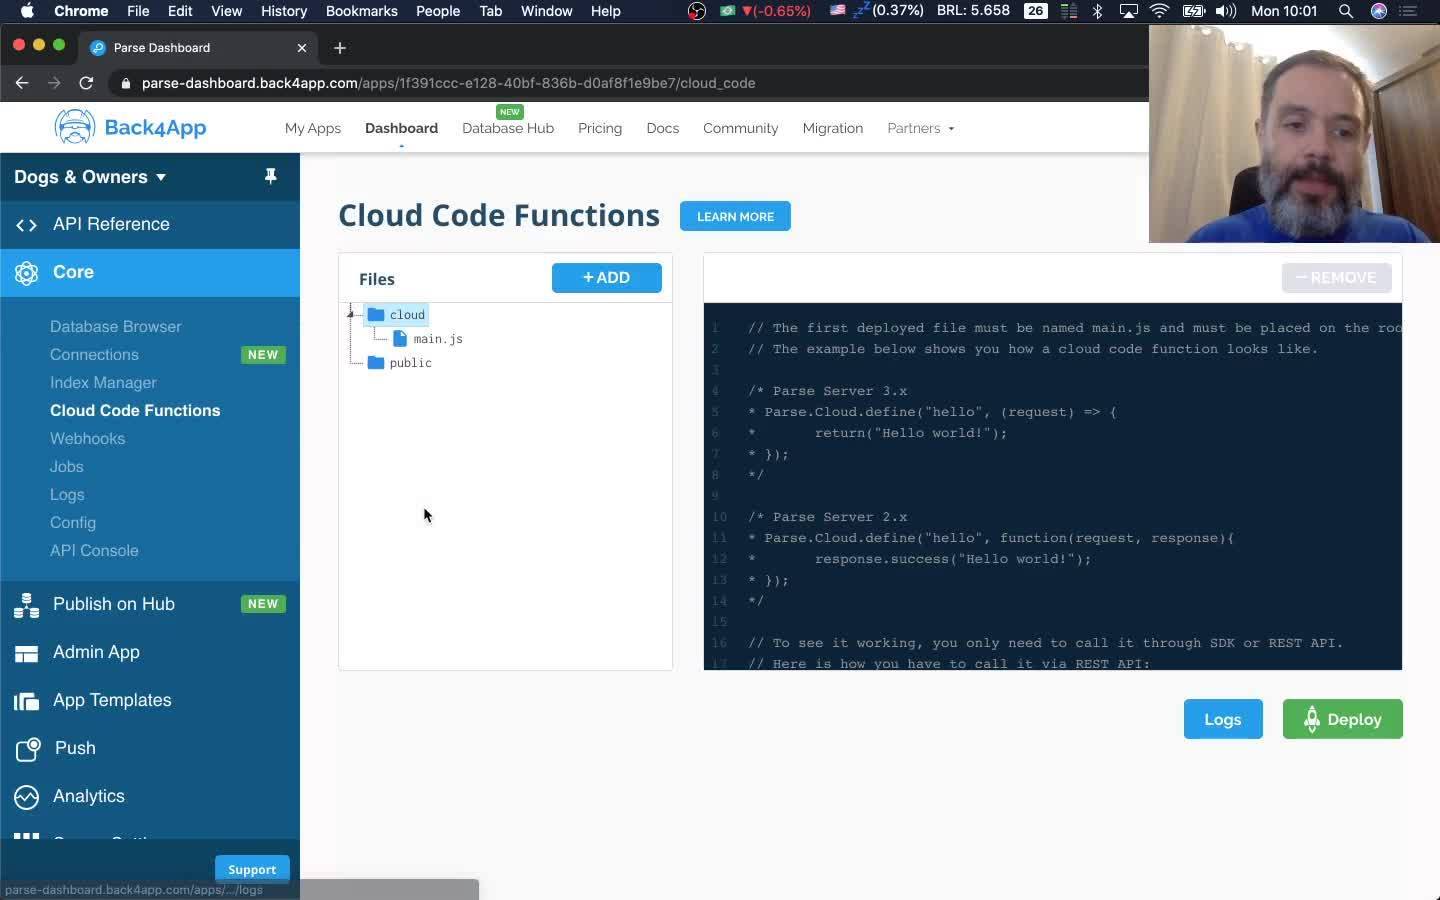Click the Cloud Code Functions heading
The image size is (1440, 900).
click(499, 216)
